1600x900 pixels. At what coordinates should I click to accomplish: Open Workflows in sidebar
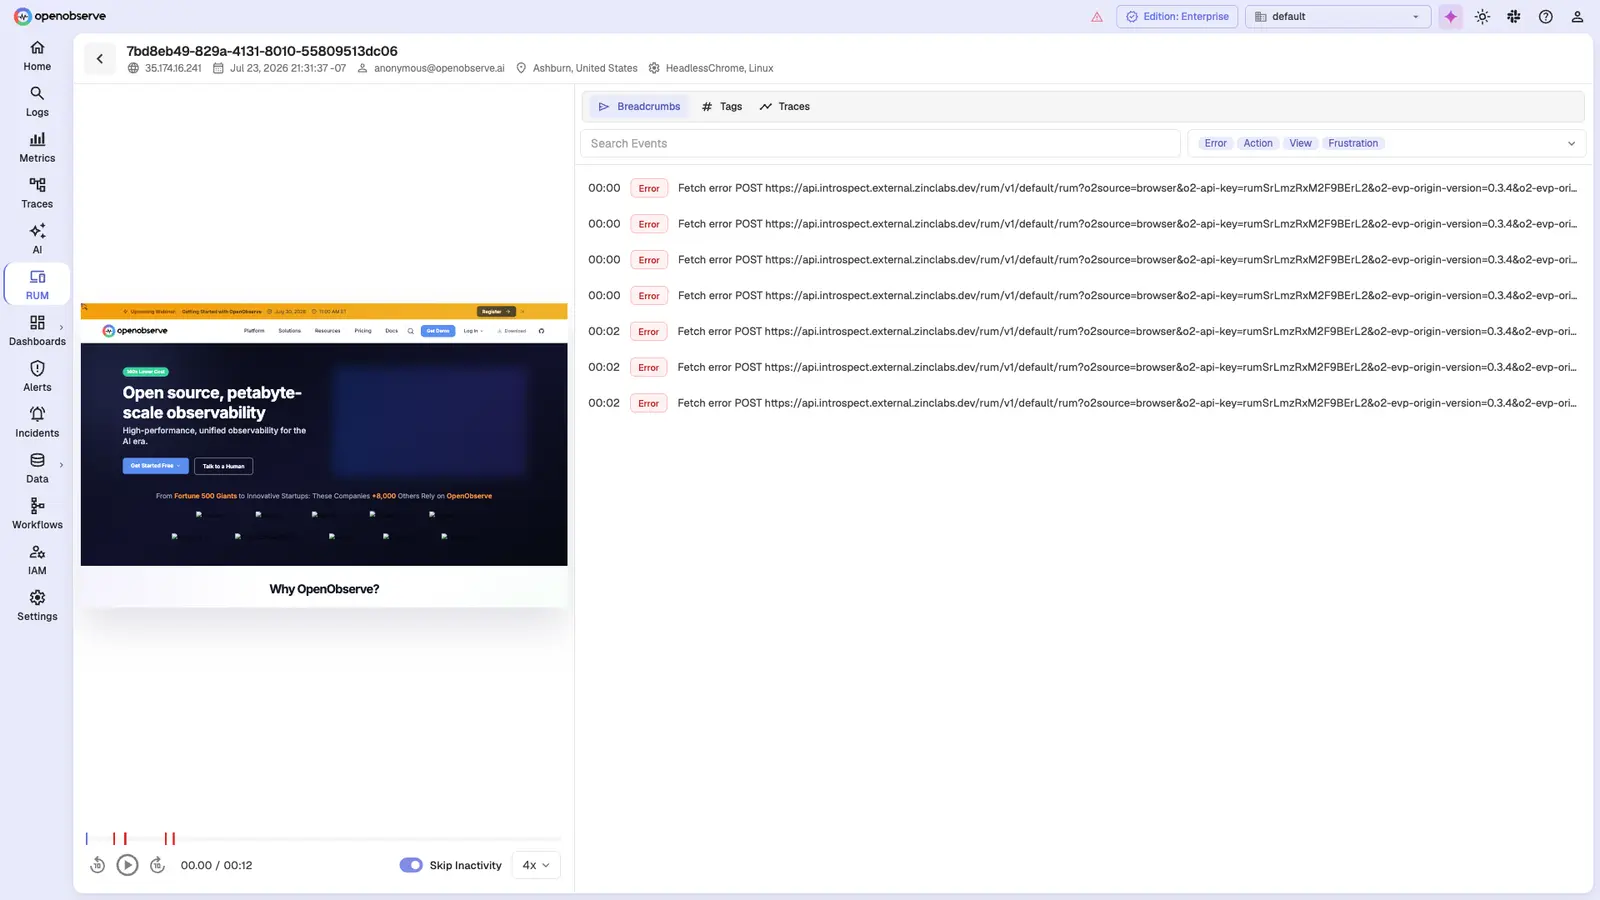37,514
